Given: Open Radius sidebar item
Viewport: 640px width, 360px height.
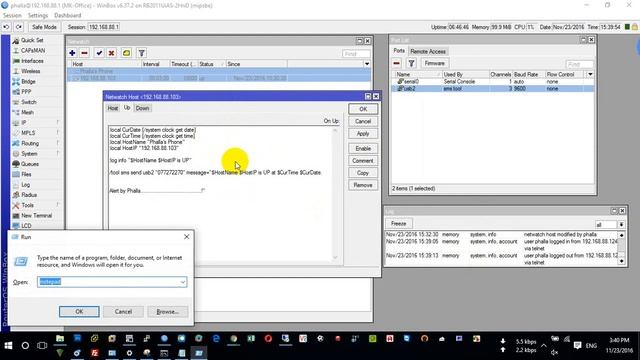Looking at the screenshot, I should 29,195.
